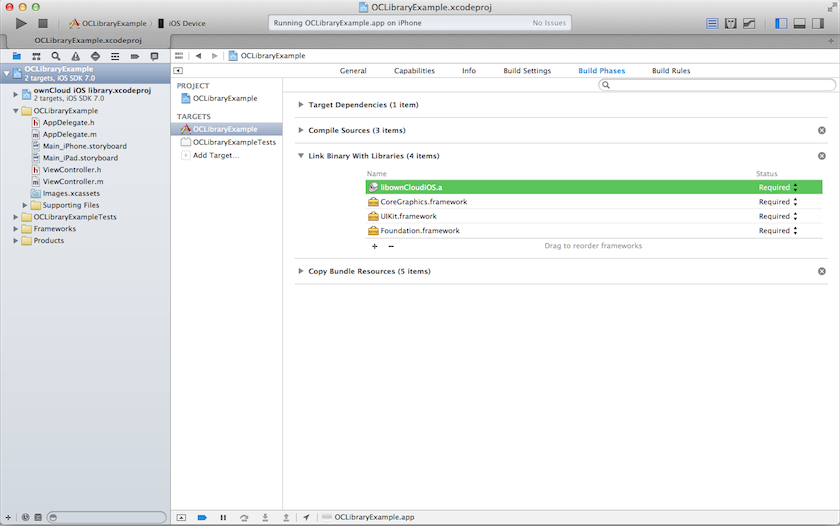Screen dimensions: 840x526
Task: Collapse Link Binary With Libraries section
Action: (301, 156)
